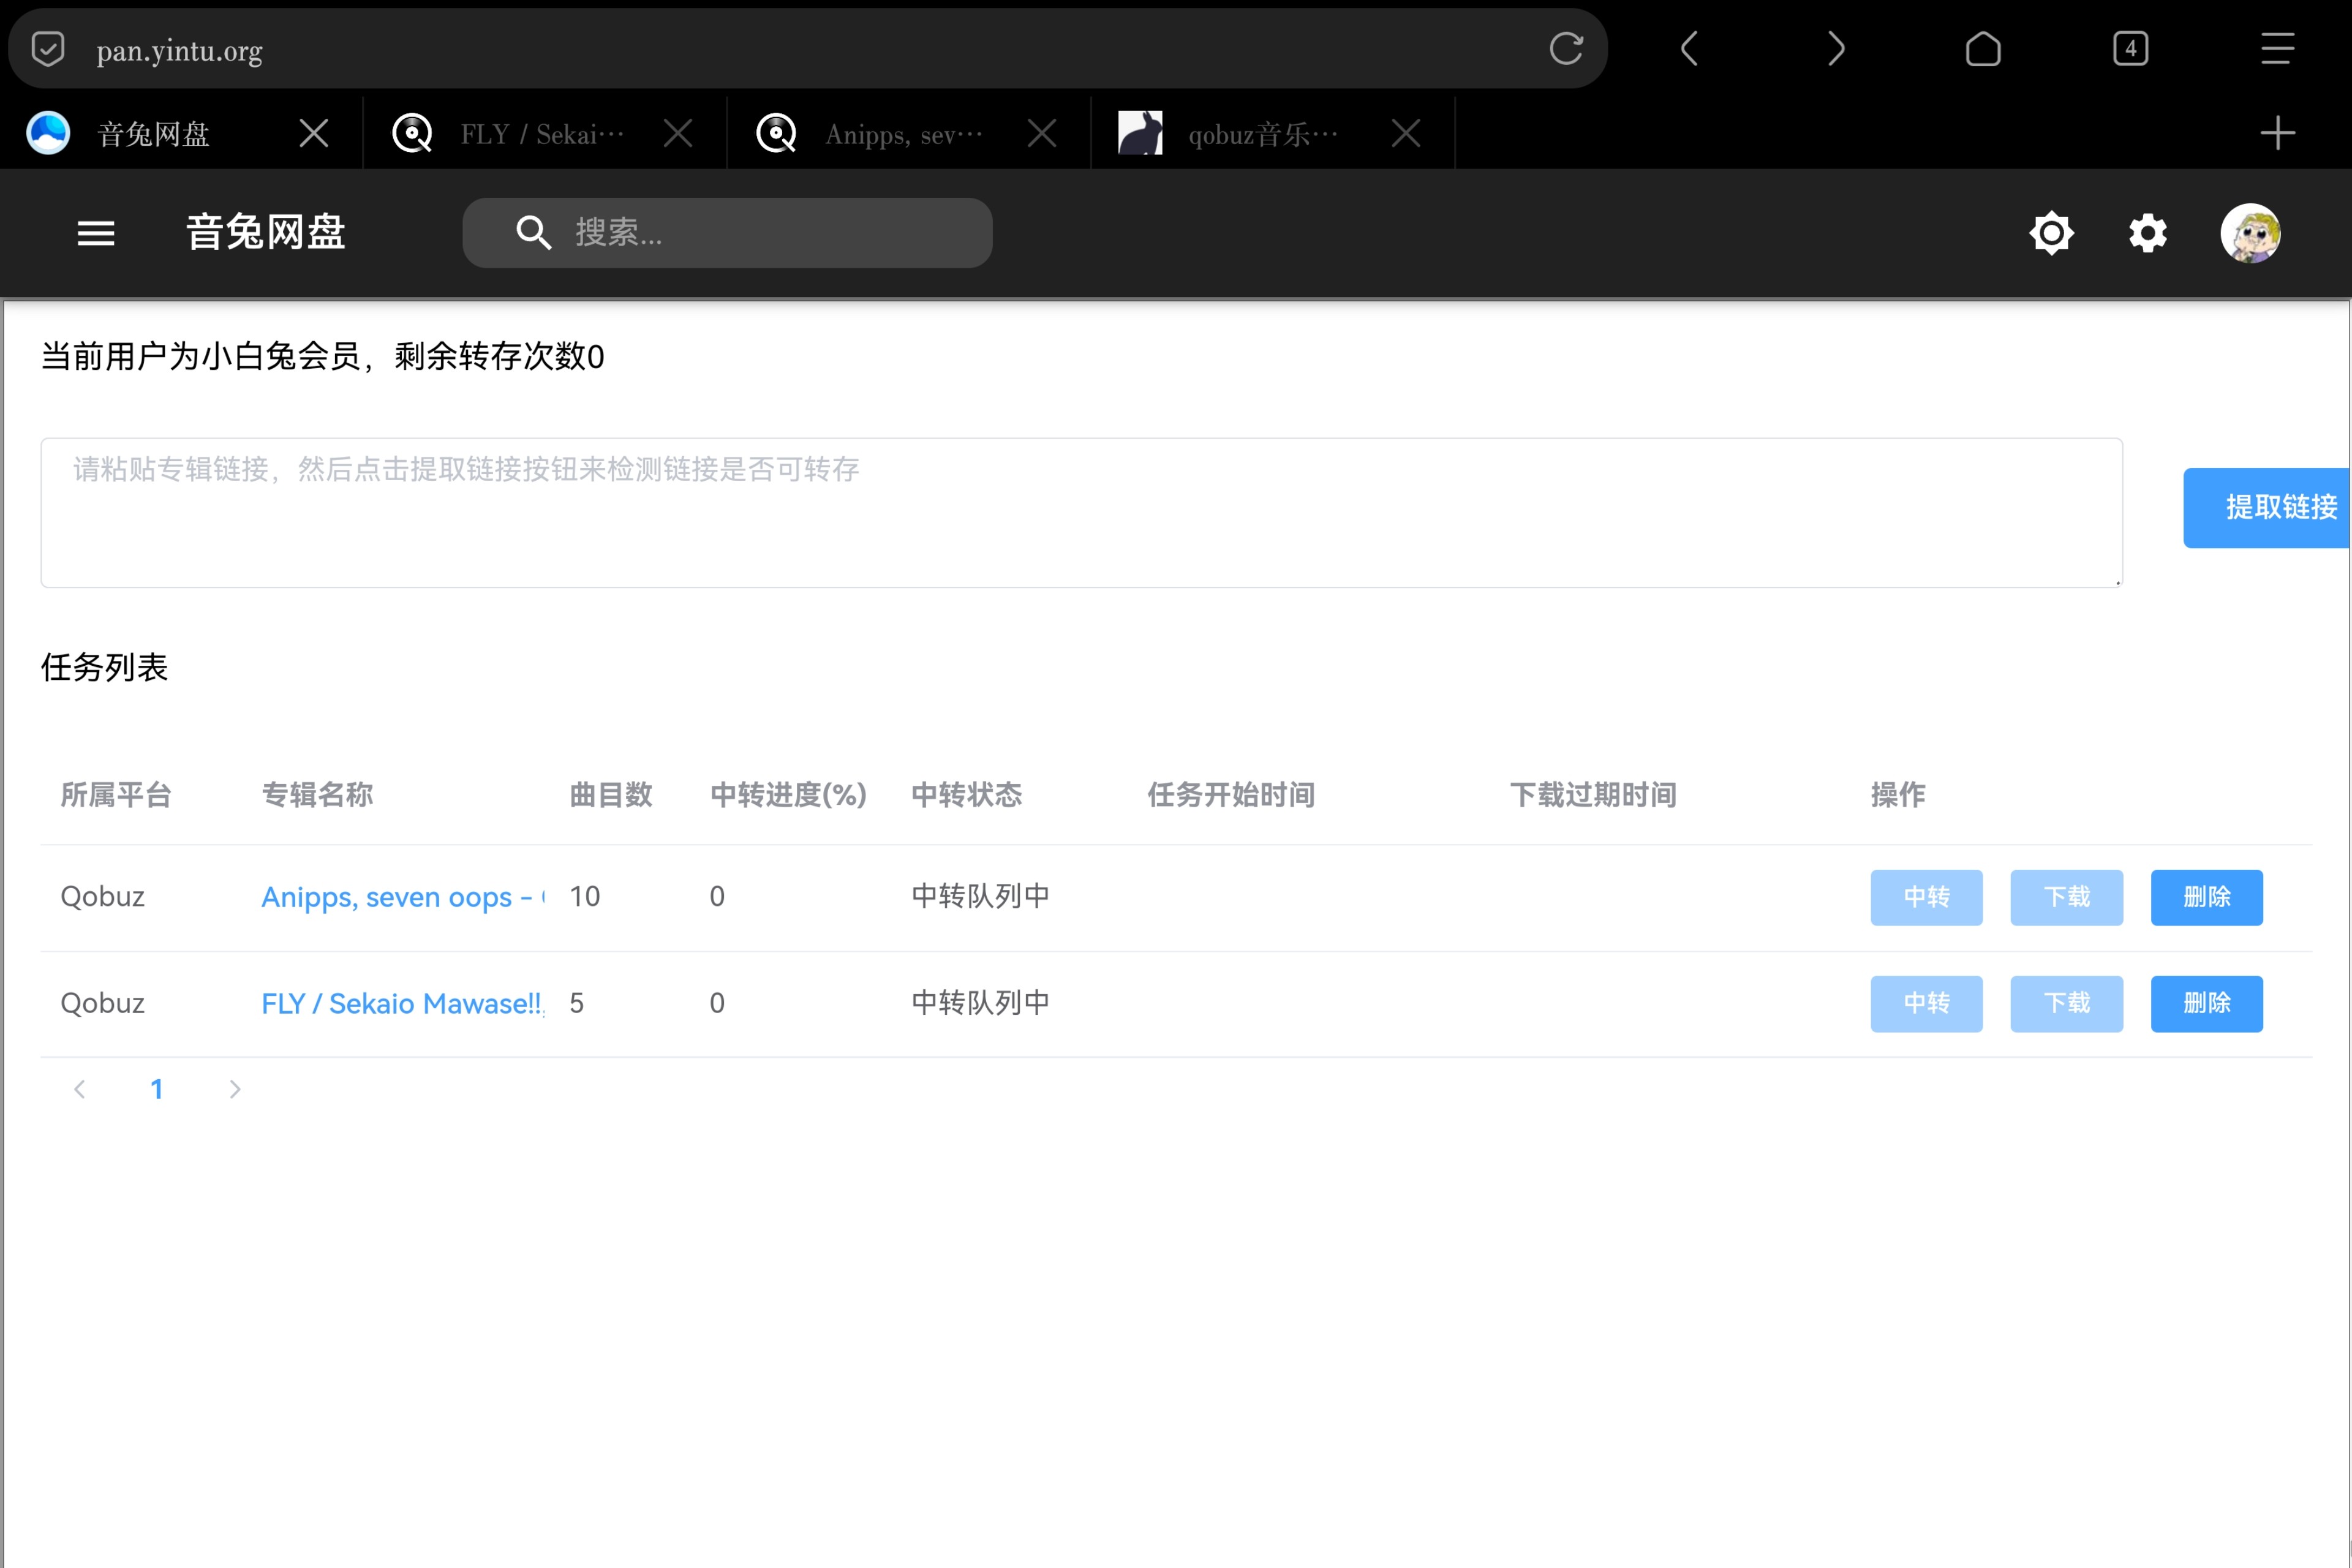The height and width of the screenshot is (1568, 2352).
Task: Click the pan.yintu.org address bar
Action: tap(808, 49)
